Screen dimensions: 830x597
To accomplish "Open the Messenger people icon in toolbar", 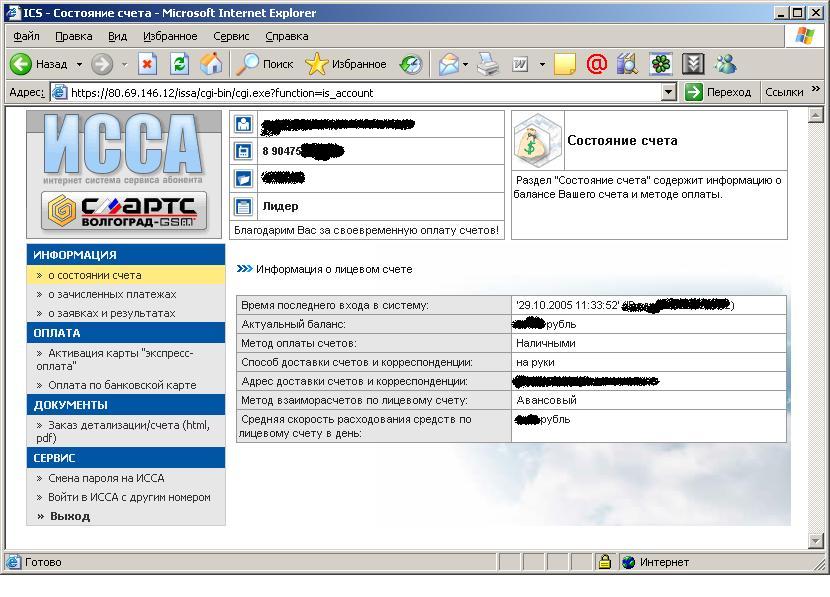I will tap(725, 64).
